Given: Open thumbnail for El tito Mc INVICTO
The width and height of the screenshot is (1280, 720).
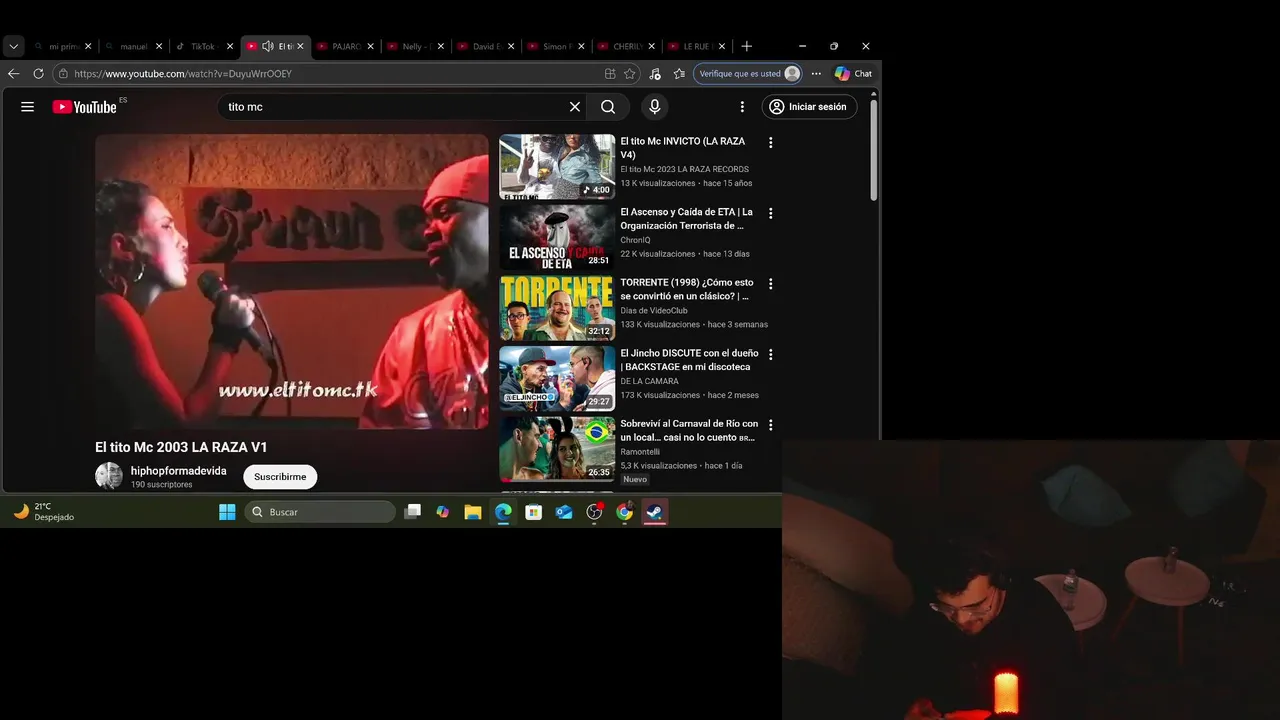Looking at the screenshot, I should [557, 167].
